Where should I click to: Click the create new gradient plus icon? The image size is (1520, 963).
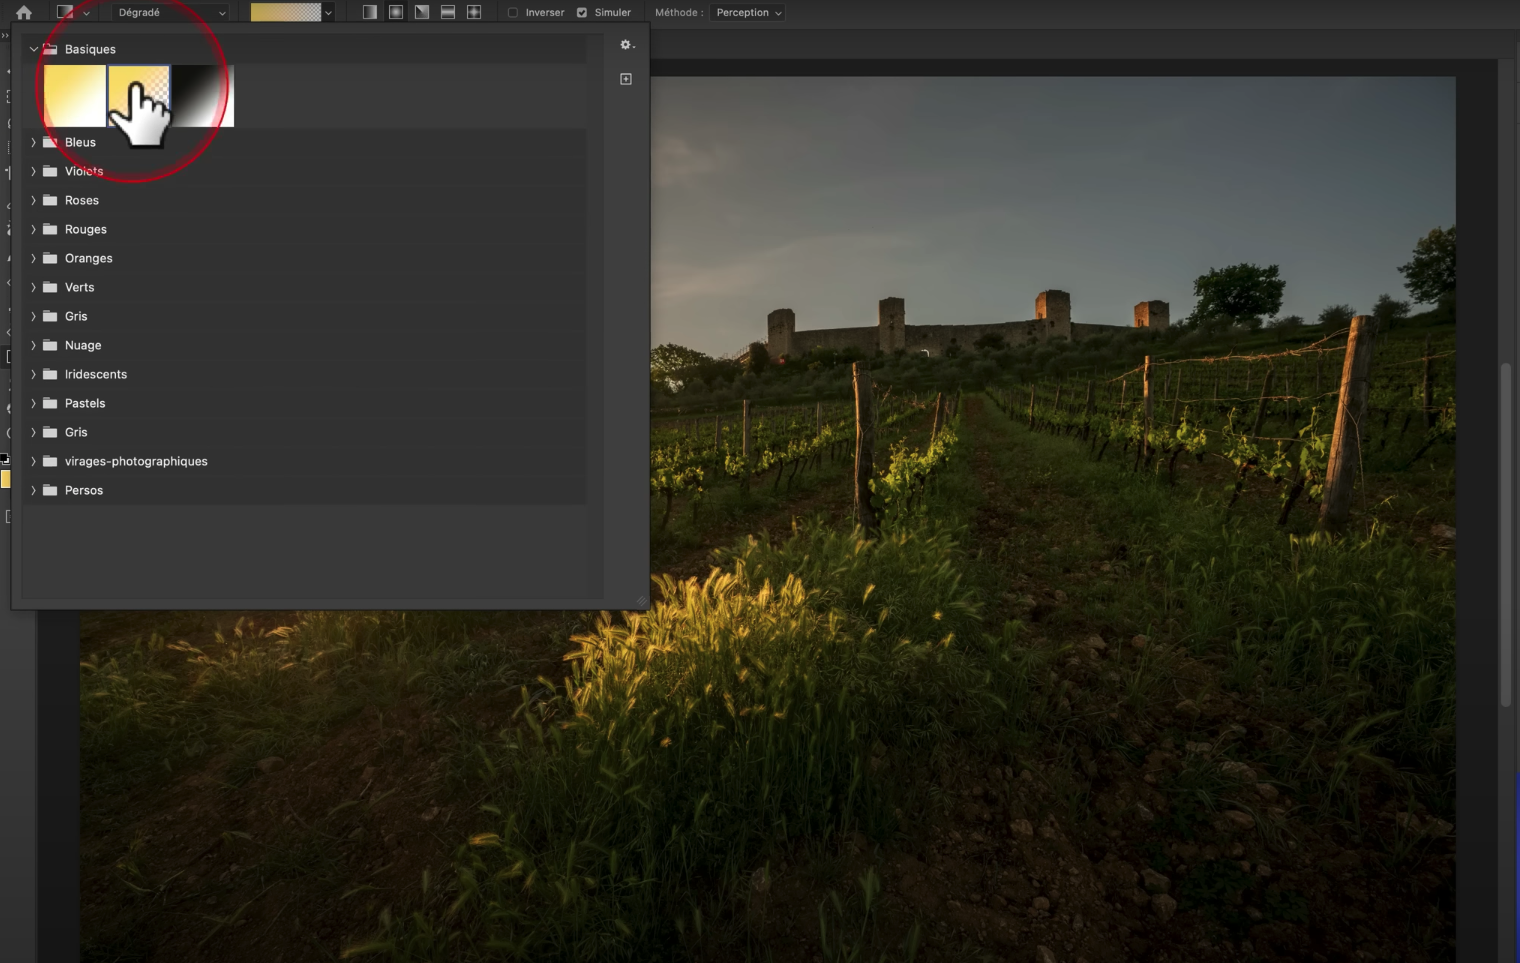(x=626, y=79)
